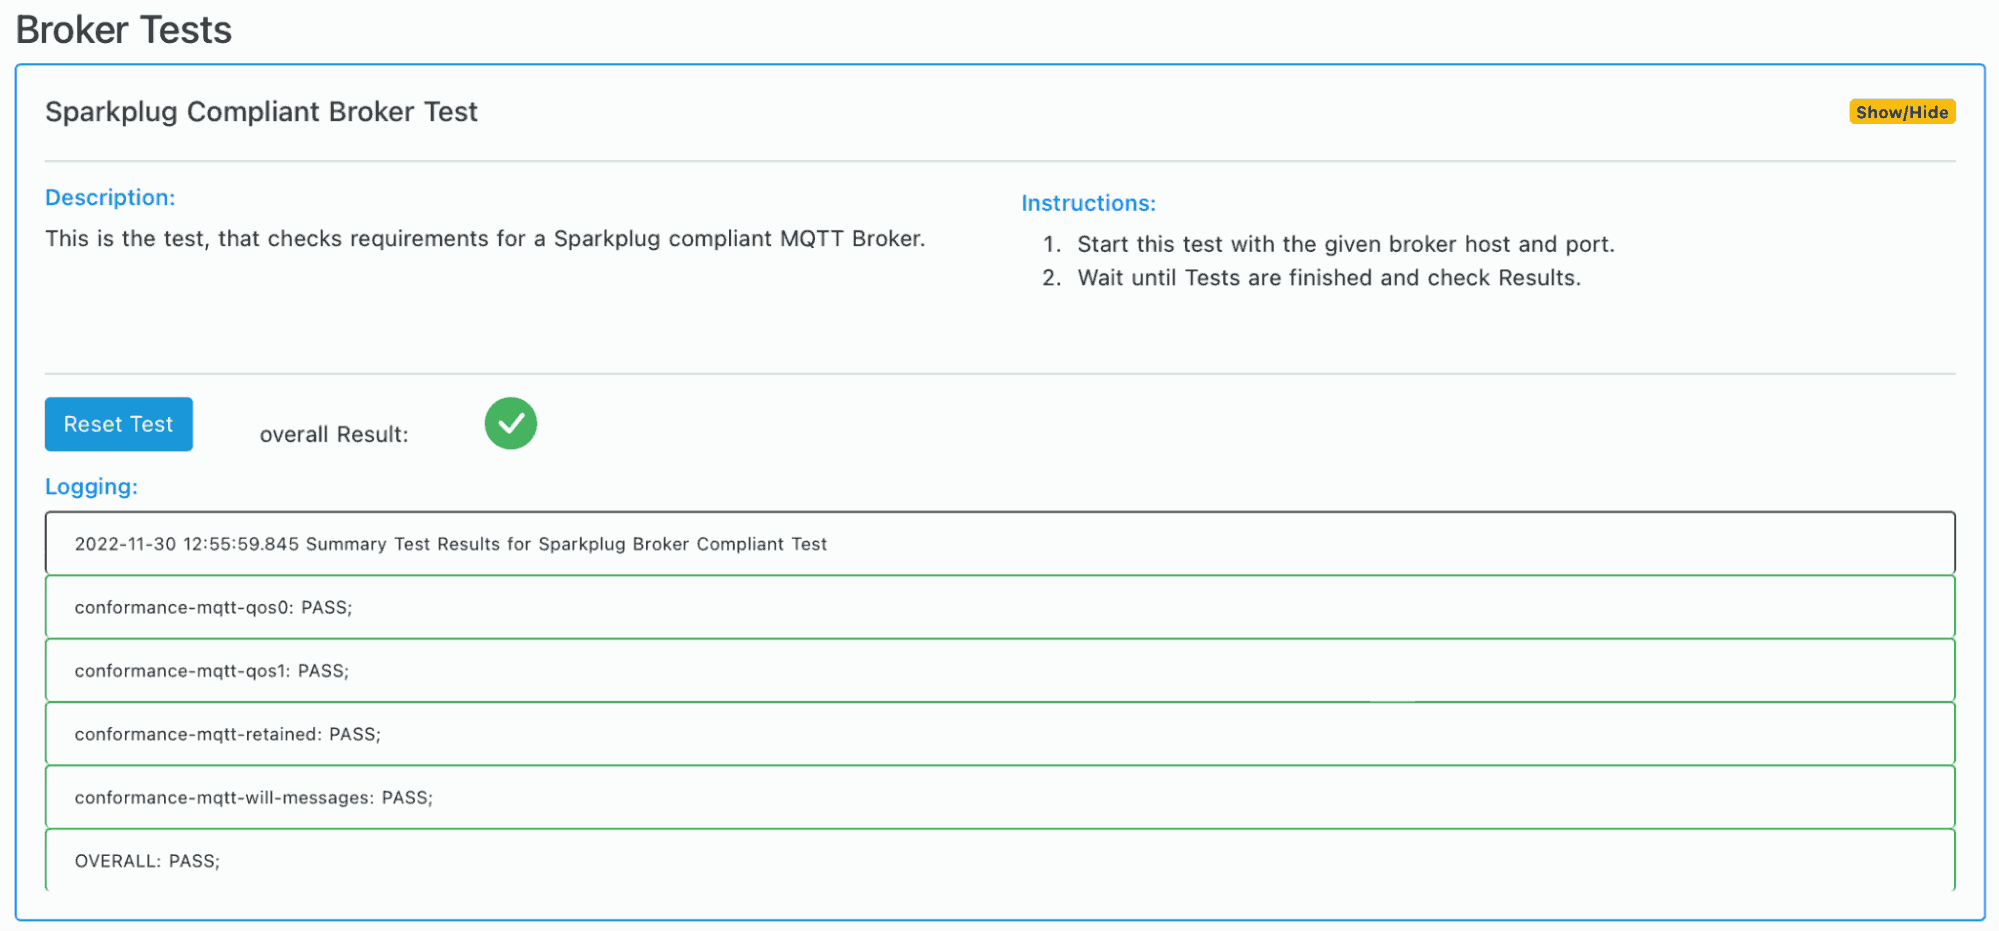Screen dimensions: 1999x931
Task: Click the Logging: label
Action: [x=91, y=487]
